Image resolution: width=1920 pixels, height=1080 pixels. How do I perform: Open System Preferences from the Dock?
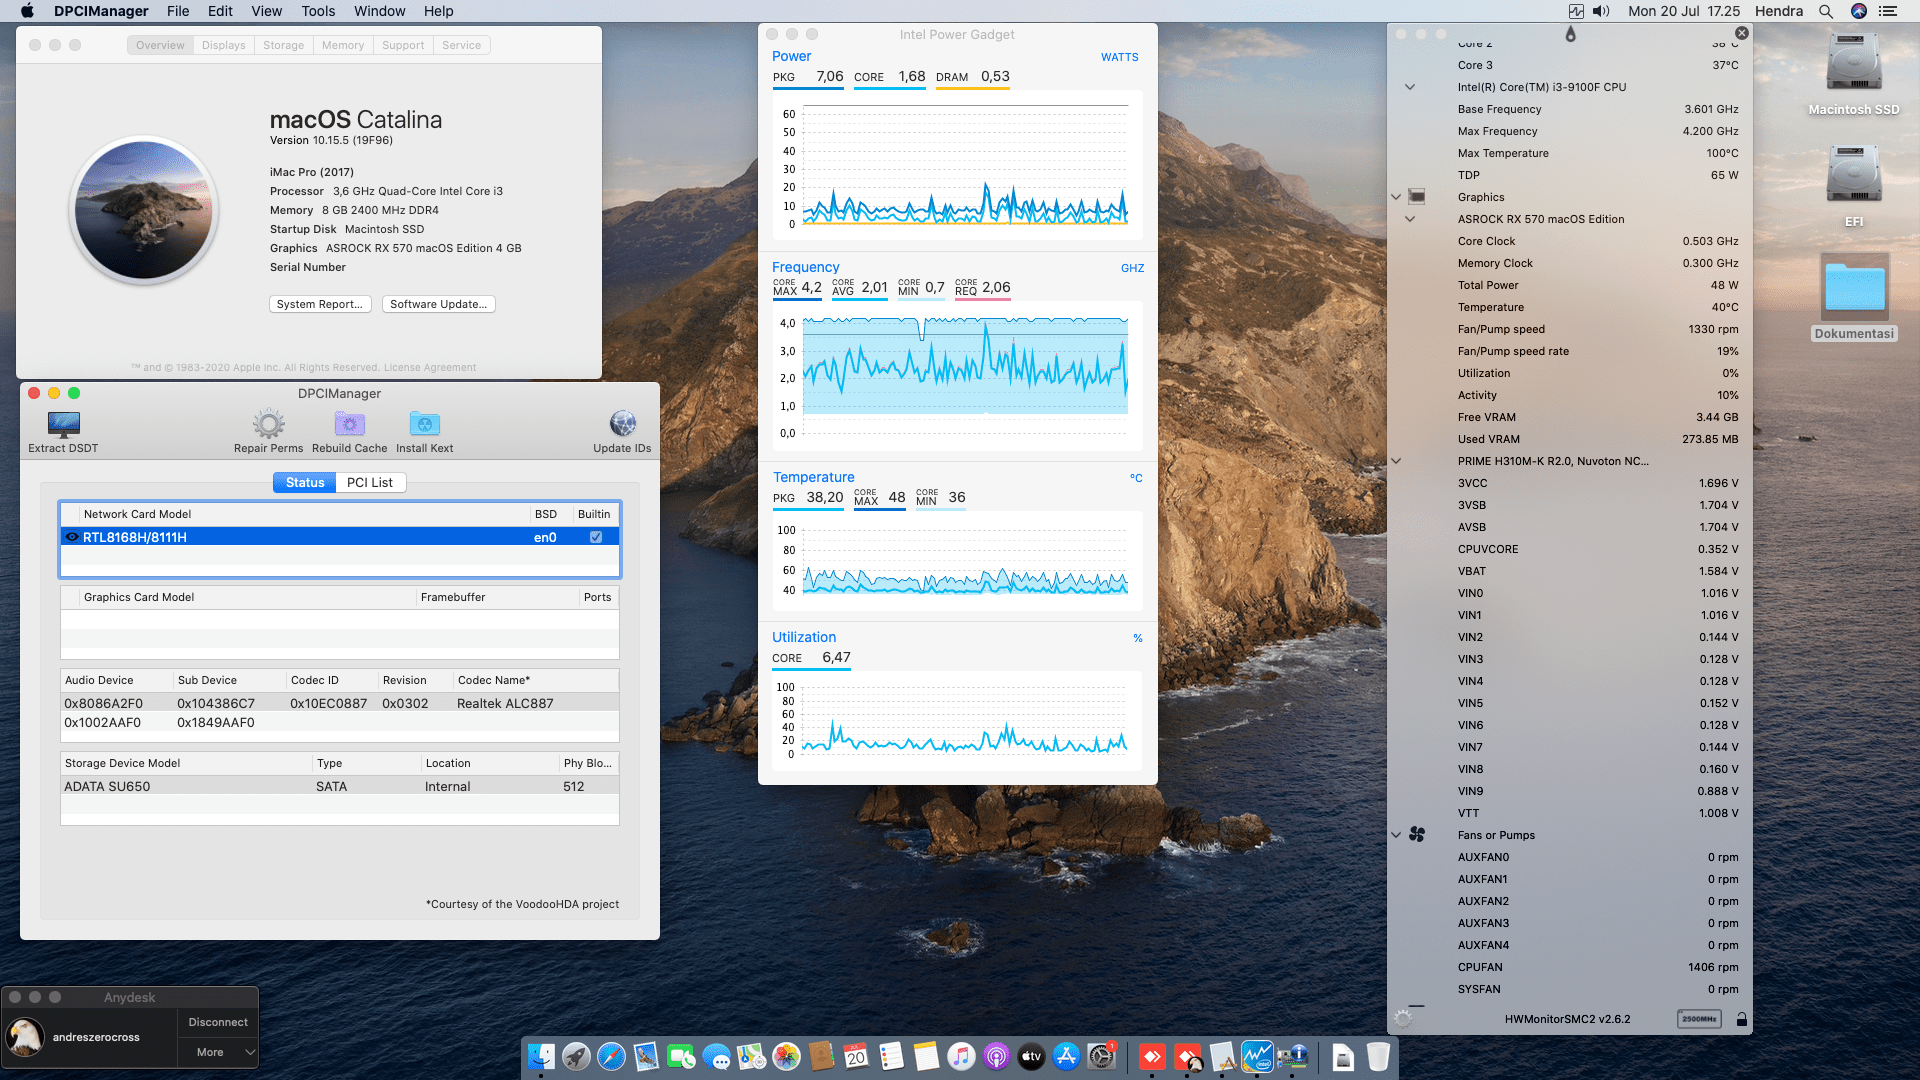[x=1101, y=1056]
